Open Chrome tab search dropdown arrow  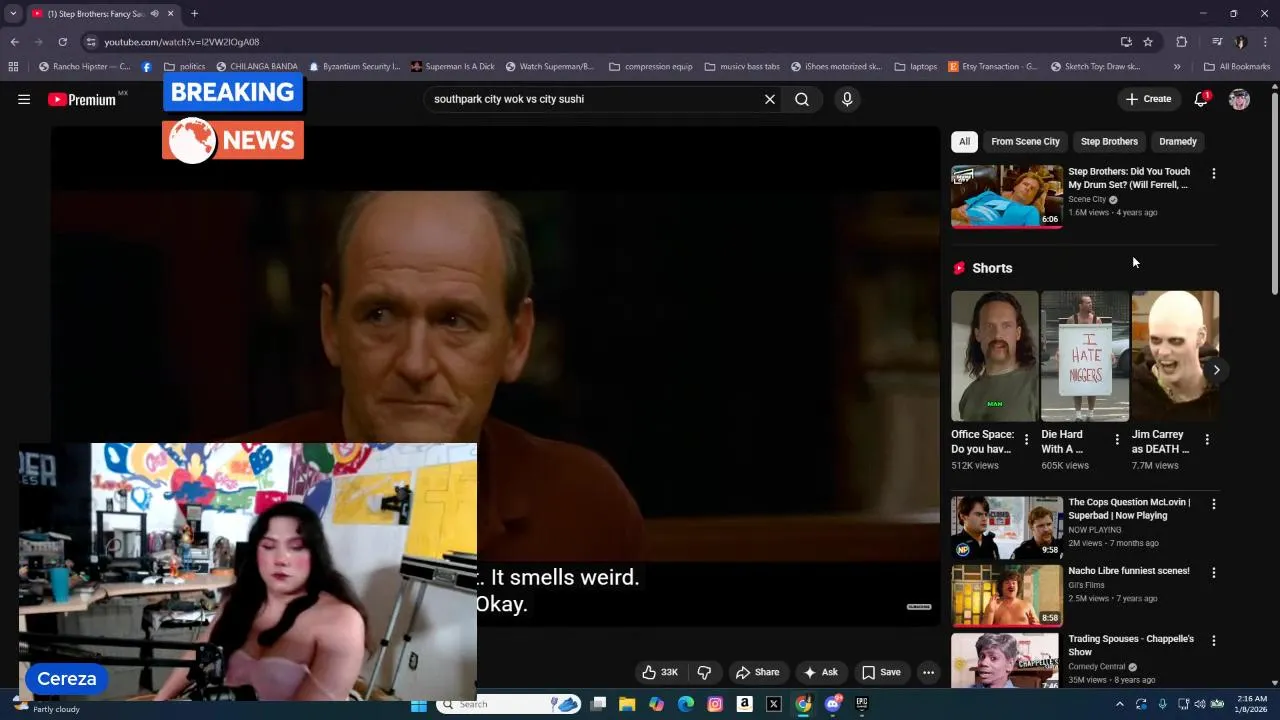pos(13,14)
